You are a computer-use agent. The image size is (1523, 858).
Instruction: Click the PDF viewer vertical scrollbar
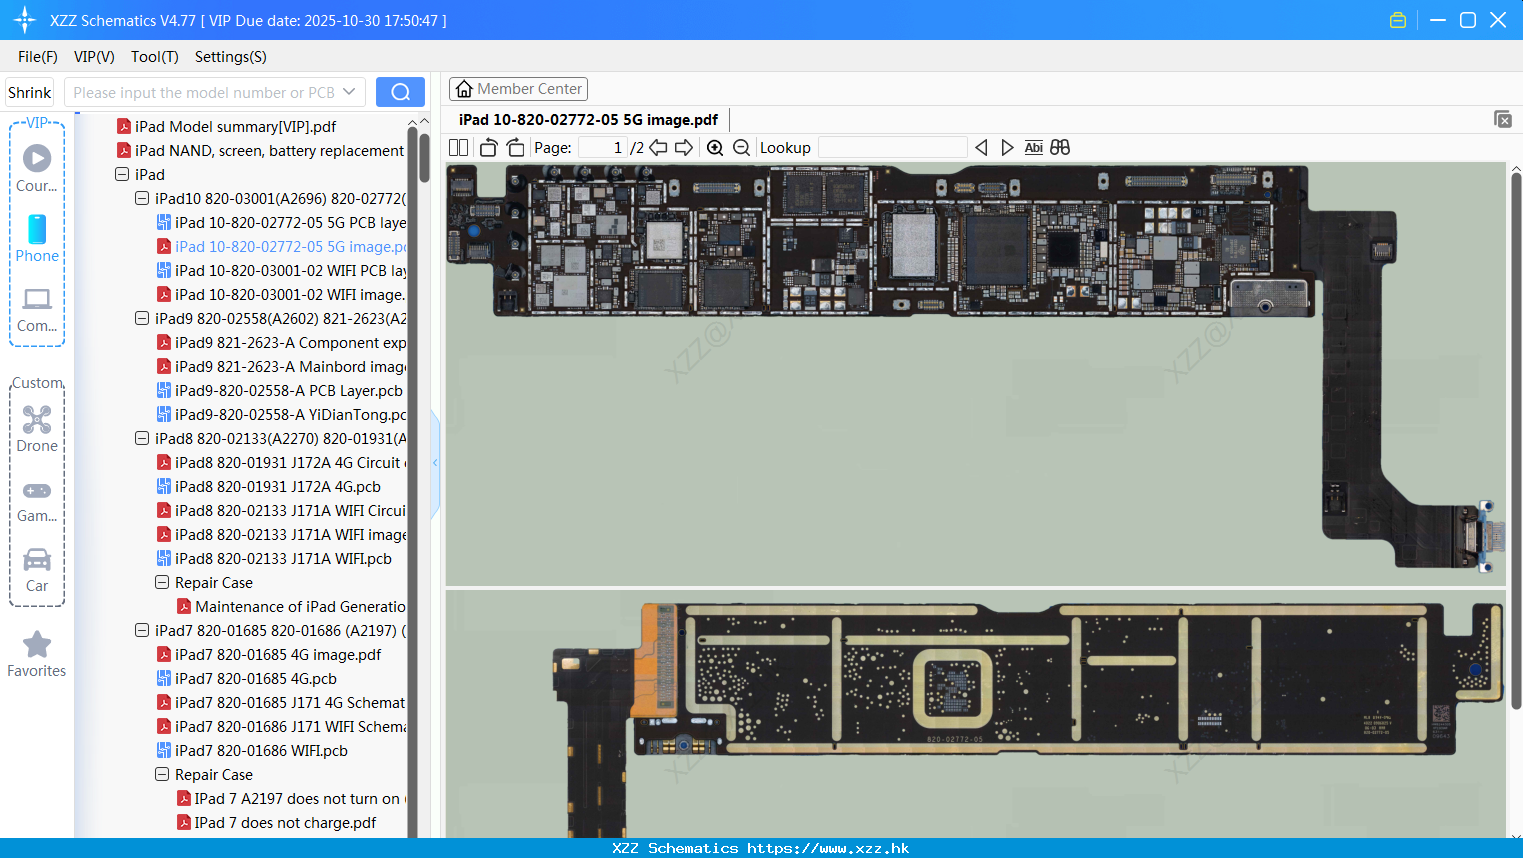tap(1516, 440)
